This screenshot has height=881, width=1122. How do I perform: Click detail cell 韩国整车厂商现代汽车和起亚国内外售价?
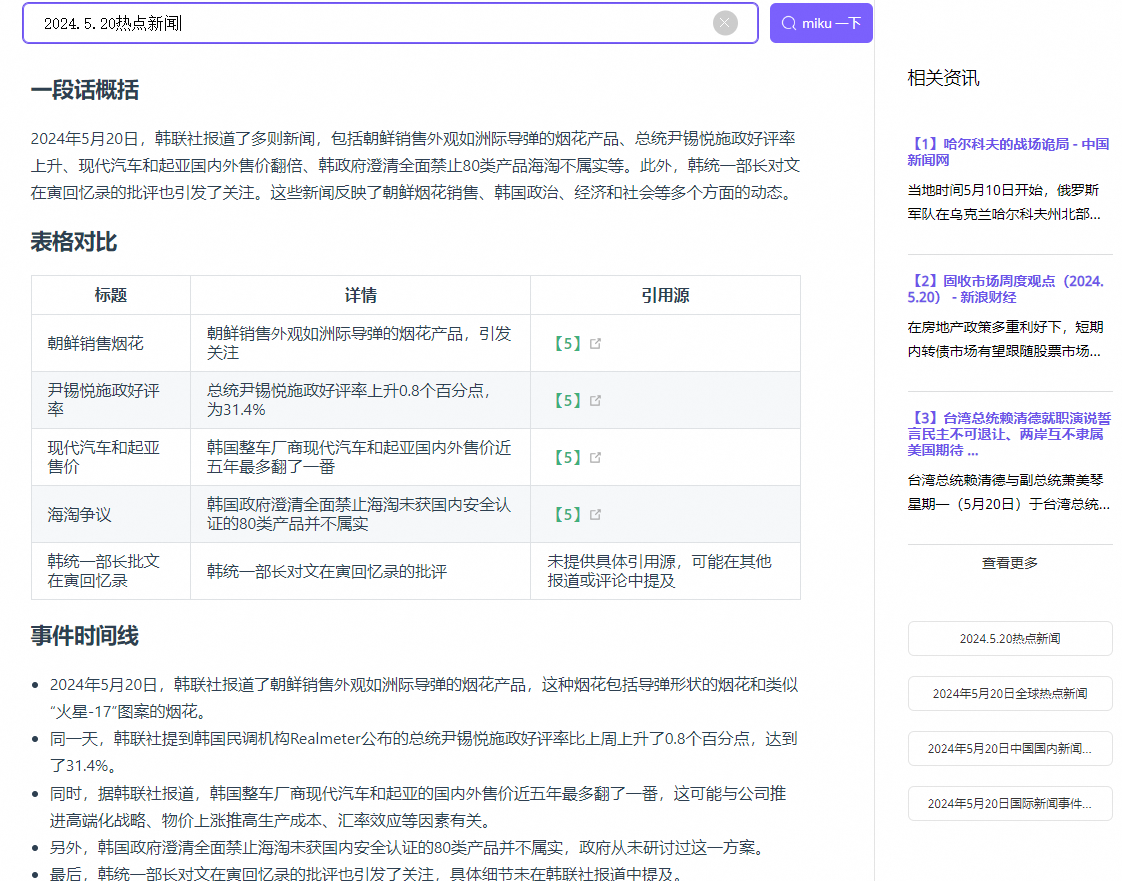(360, 457)
